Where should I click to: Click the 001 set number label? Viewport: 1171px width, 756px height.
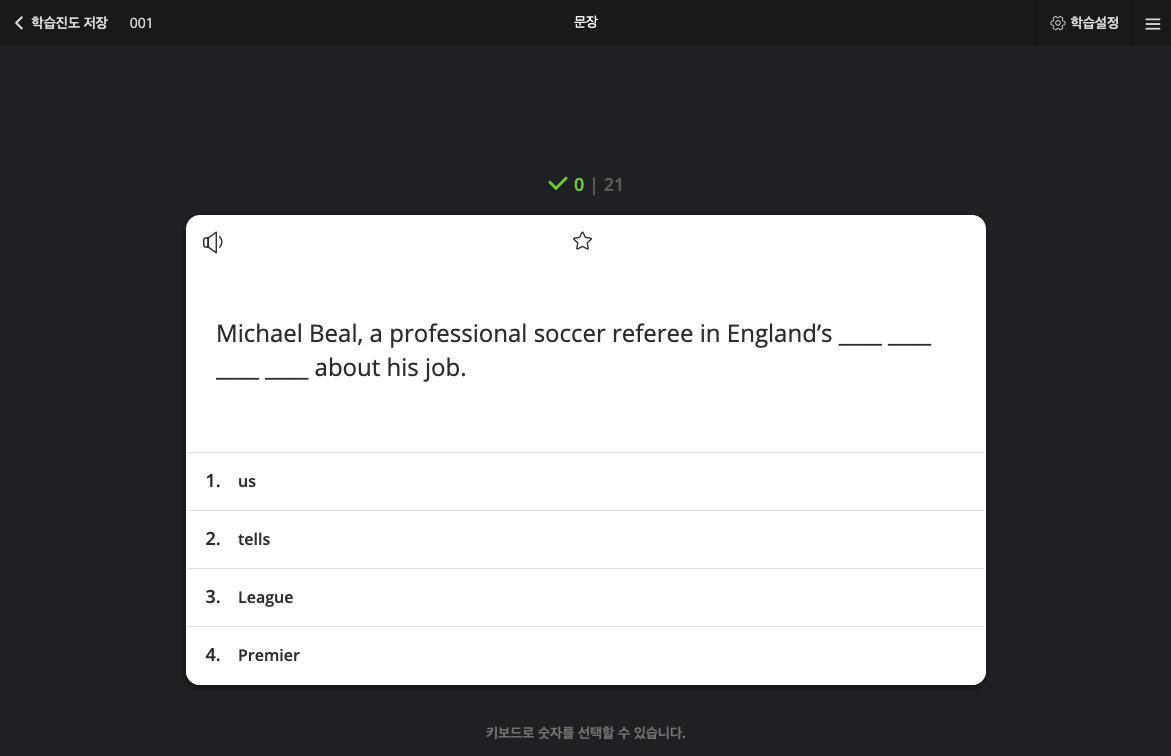click(140, 23)
